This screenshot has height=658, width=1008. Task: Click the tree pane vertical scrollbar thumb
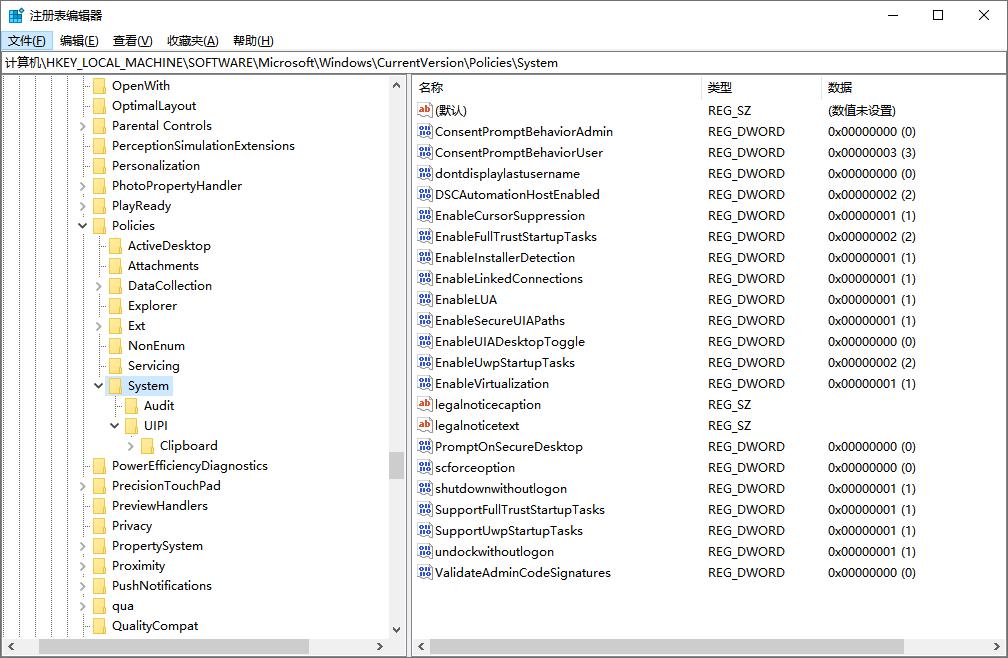(396, 466)
